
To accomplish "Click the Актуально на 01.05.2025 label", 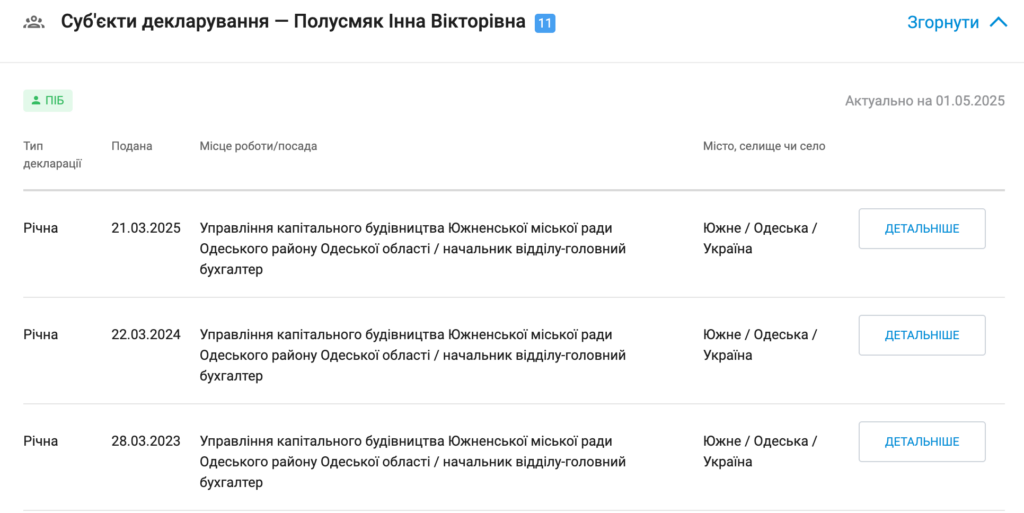I will (924, 101).
